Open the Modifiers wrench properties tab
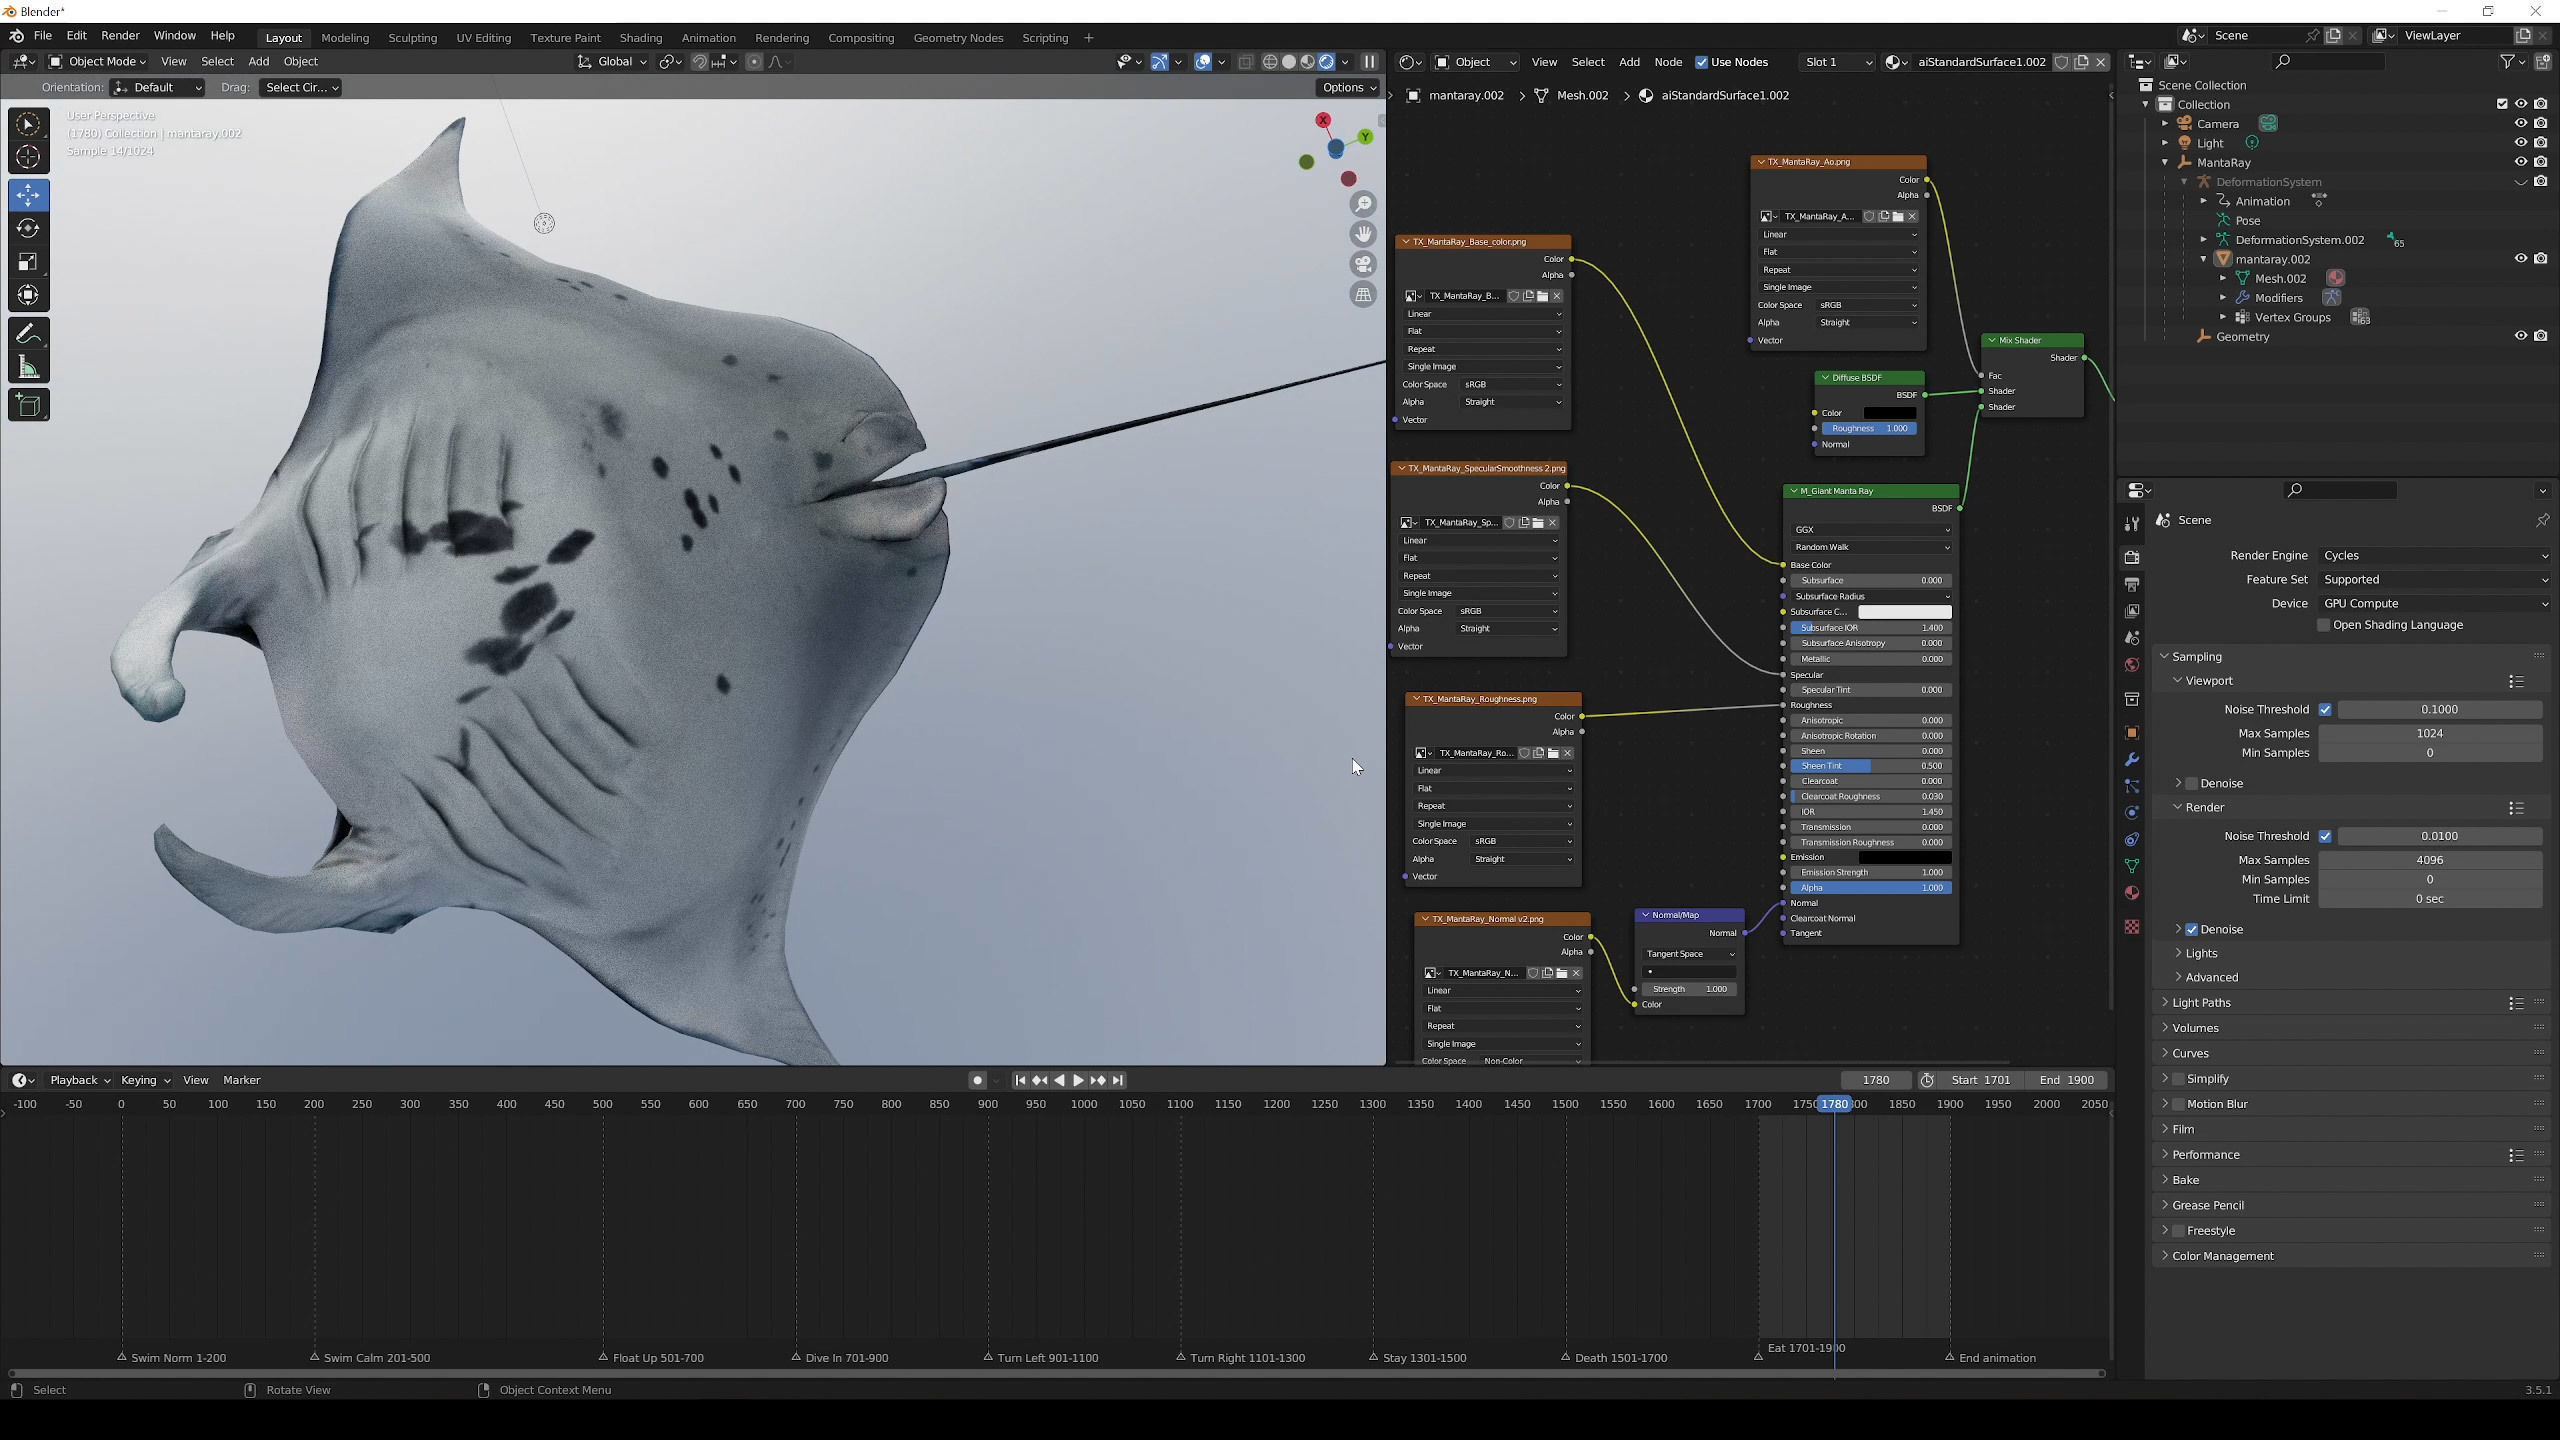 (x=2131, y=760)
